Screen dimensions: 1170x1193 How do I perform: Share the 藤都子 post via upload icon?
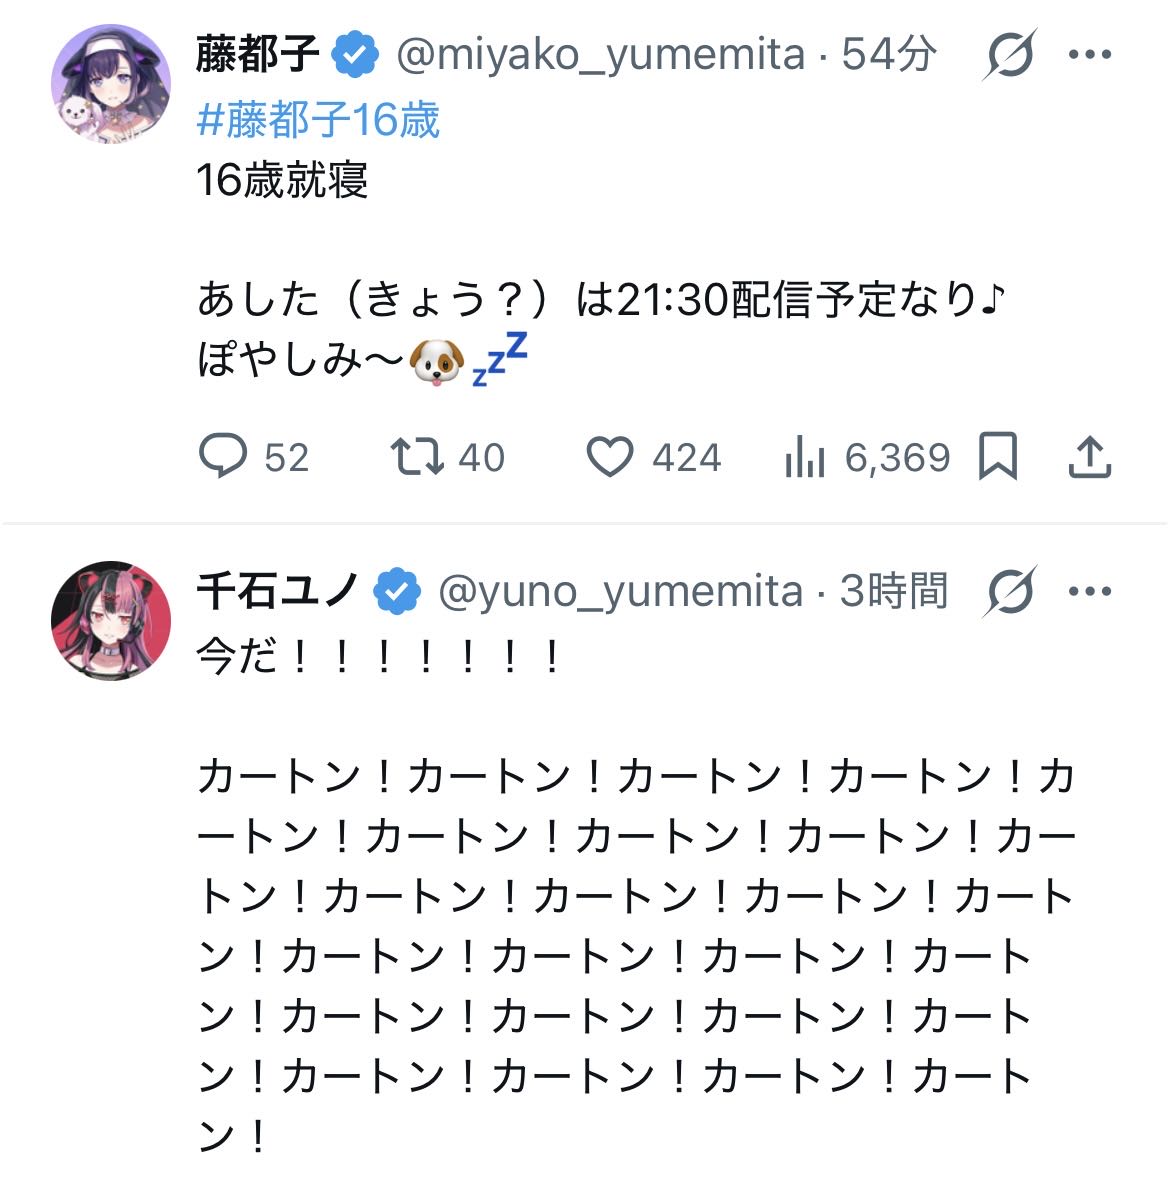(1089, 457)
